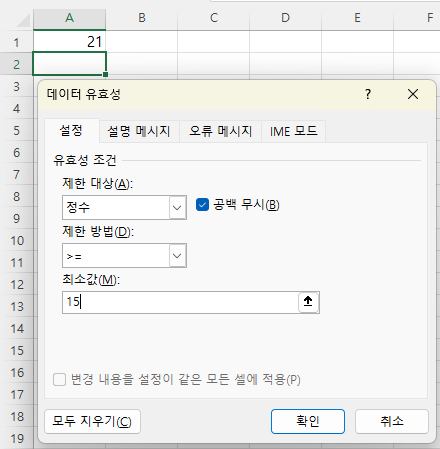Select row 5 header

[16, 130]
